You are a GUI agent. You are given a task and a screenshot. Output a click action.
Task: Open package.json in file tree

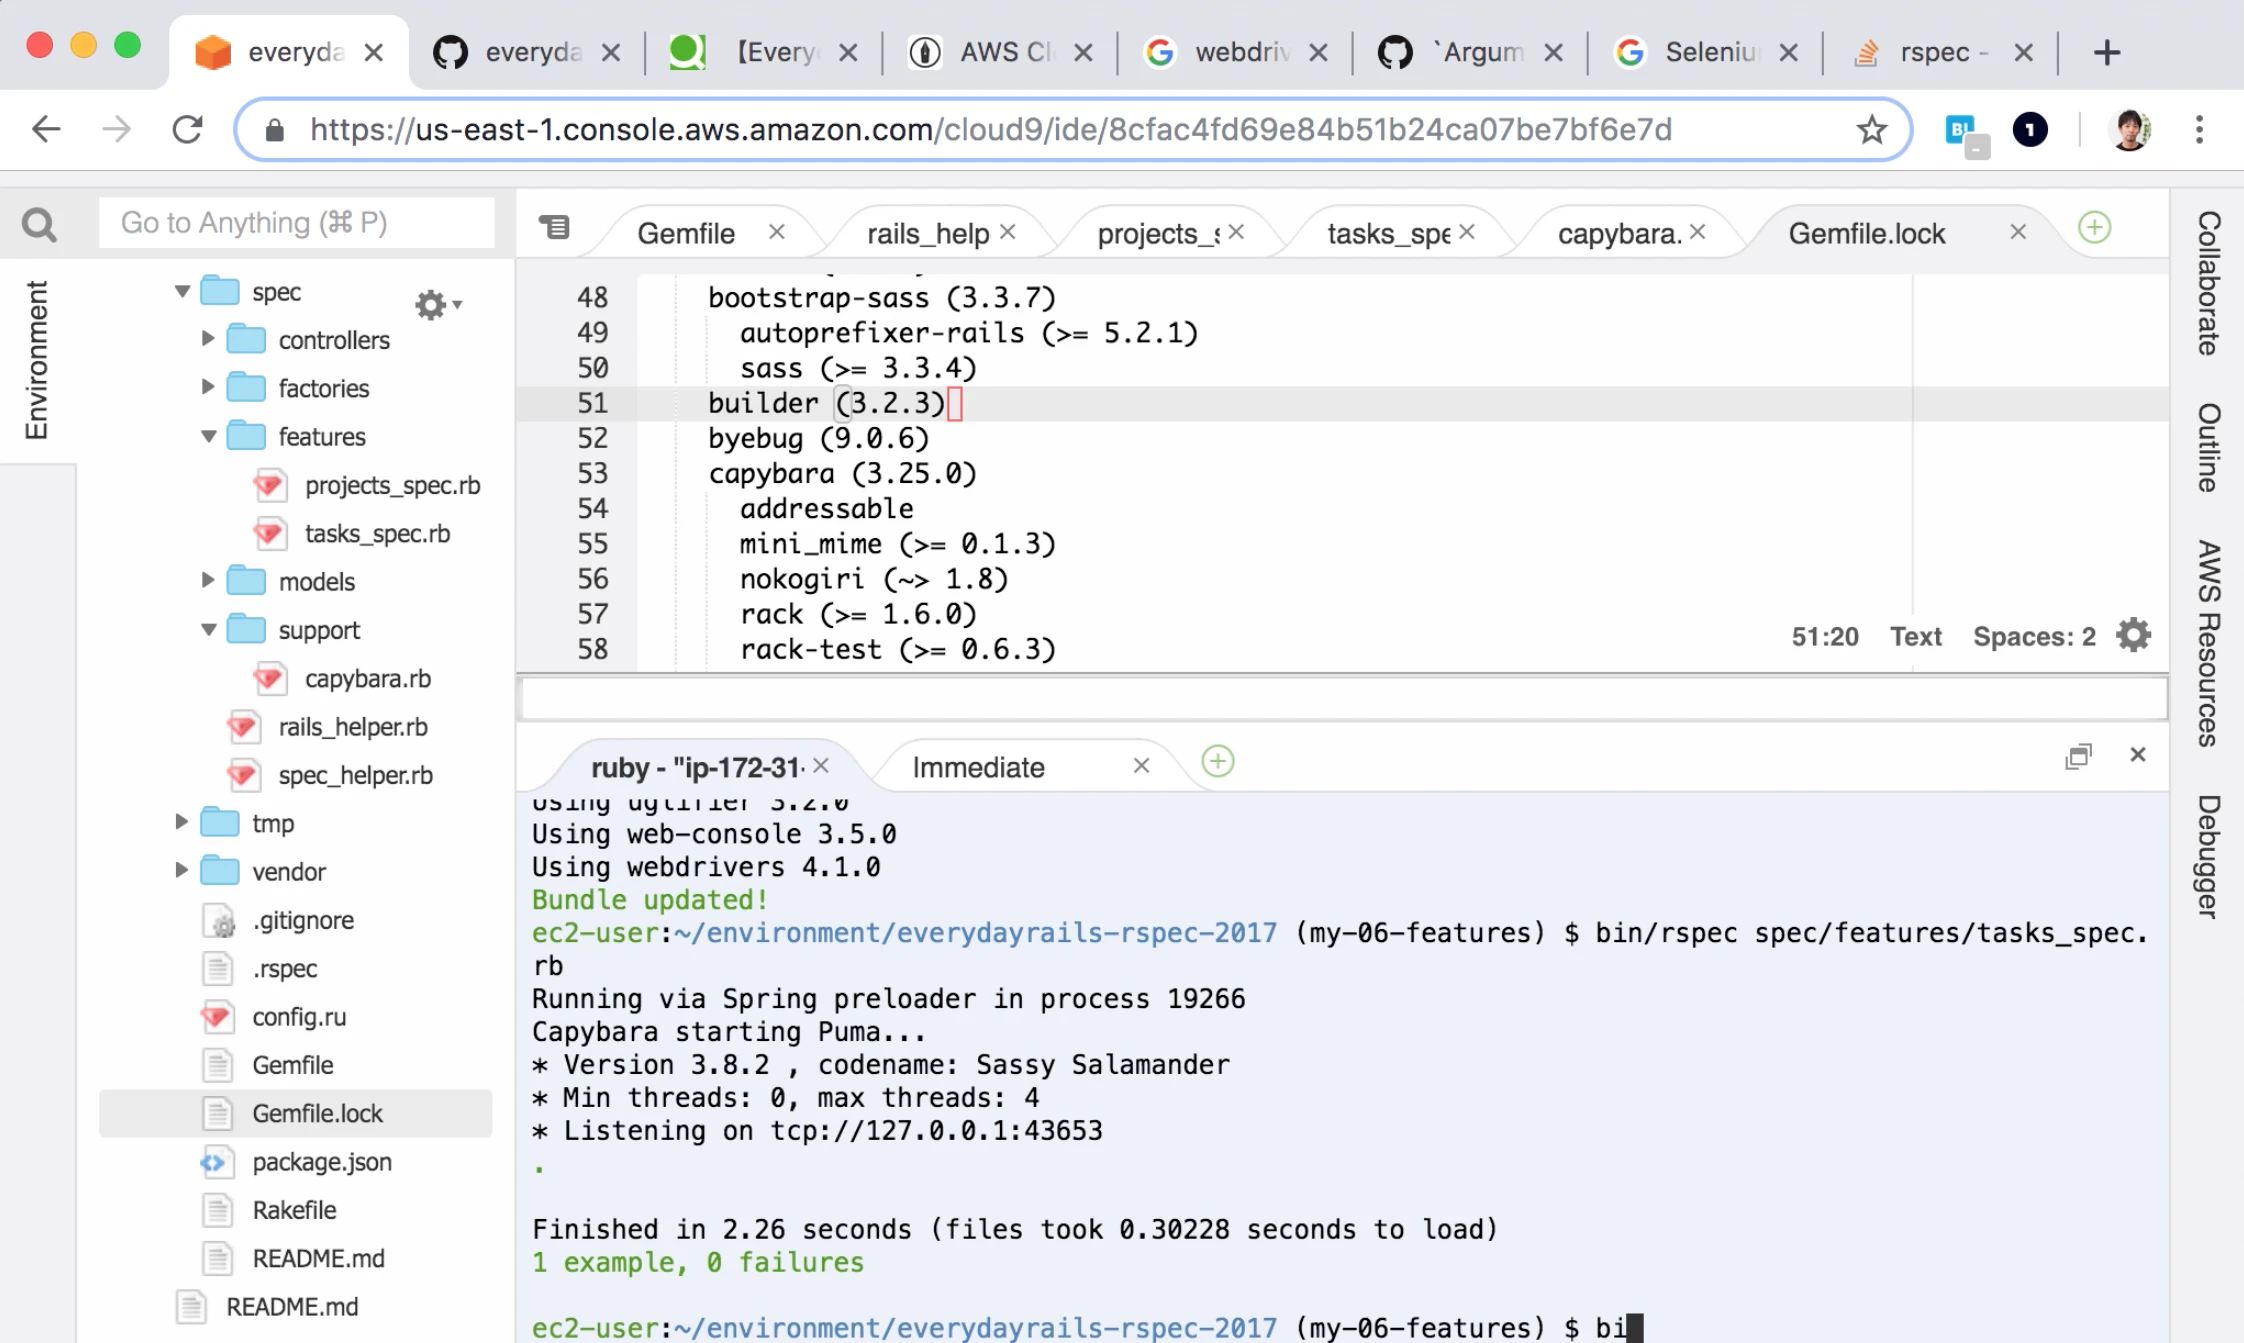pos(321,1162)
